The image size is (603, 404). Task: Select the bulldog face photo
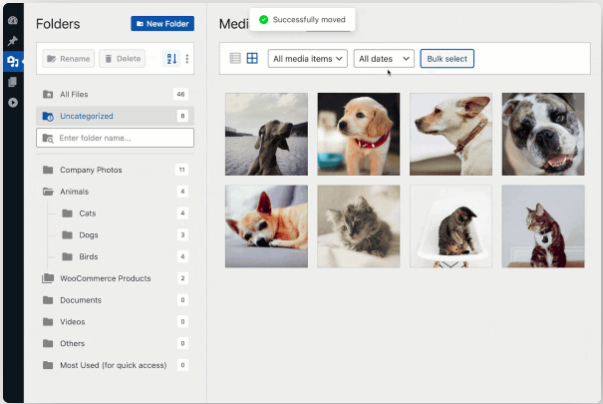click(543, 134)
